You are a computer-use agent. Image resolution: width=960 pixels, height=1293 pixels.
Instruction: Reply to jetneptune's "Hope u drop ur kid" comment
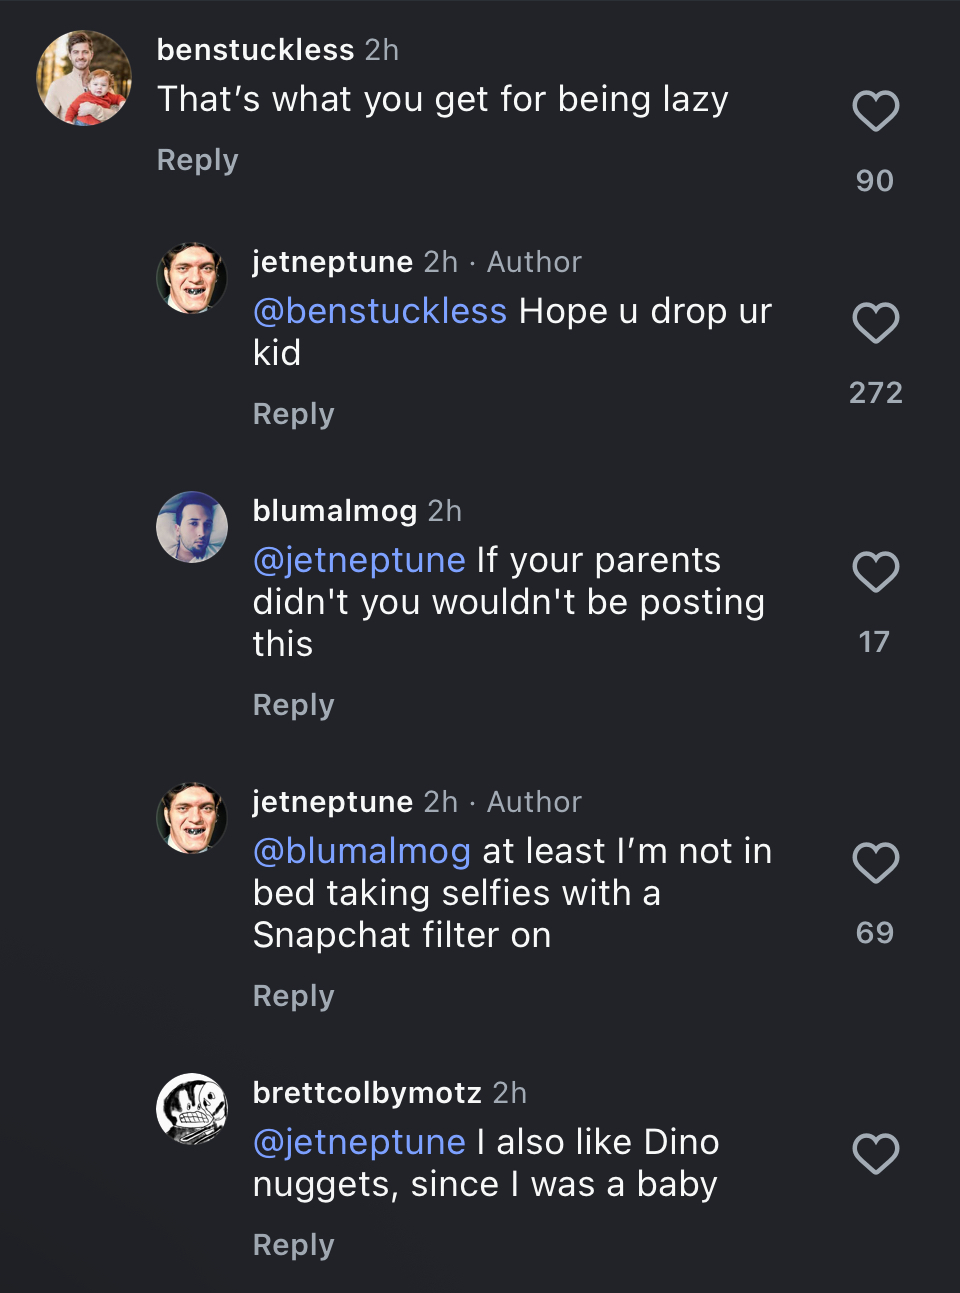pyautogui.click(x=293, y=414)
